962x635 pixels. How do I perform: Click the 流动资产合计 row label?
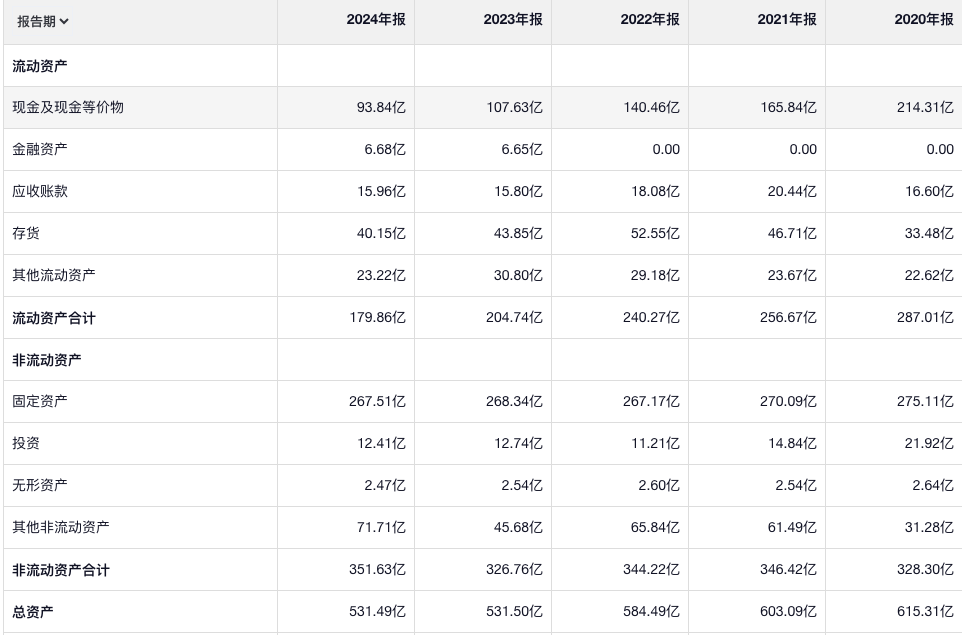(54, 318)
